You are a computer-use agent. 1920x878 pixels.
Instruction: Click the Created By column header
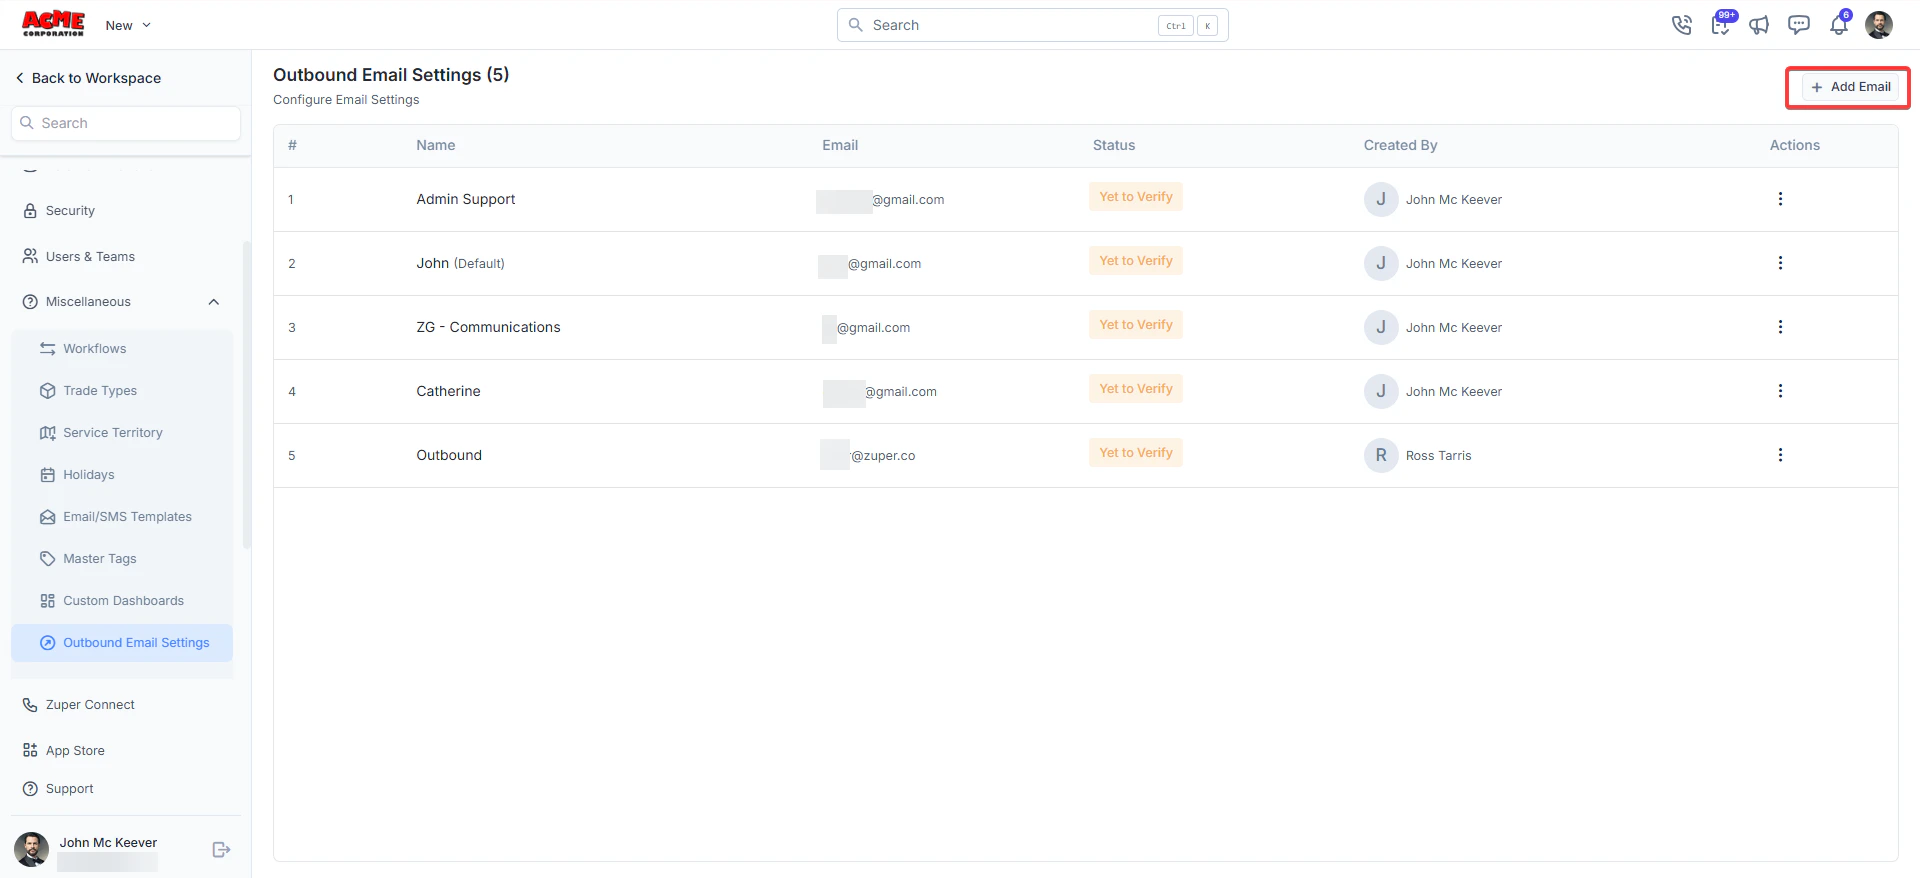click(1400, 145)
